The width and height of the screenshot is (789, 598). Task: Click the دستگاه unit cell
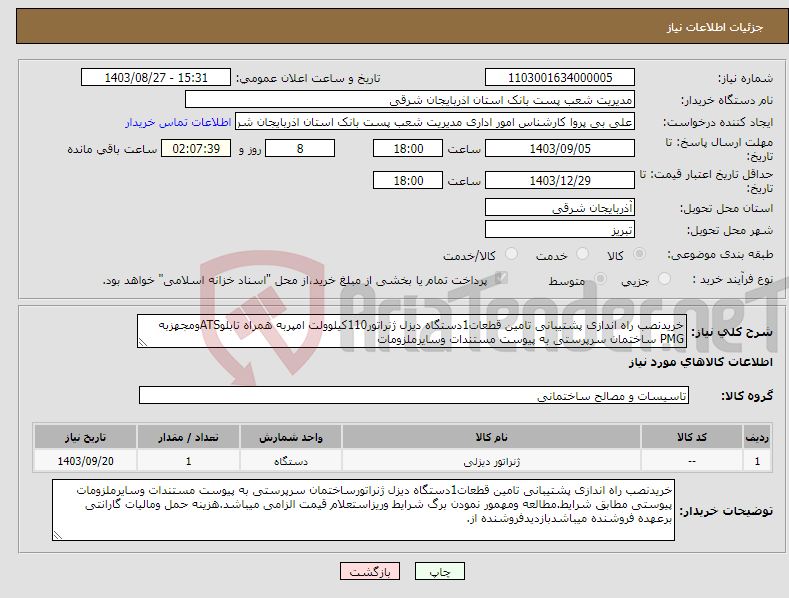tap(291, 461)
